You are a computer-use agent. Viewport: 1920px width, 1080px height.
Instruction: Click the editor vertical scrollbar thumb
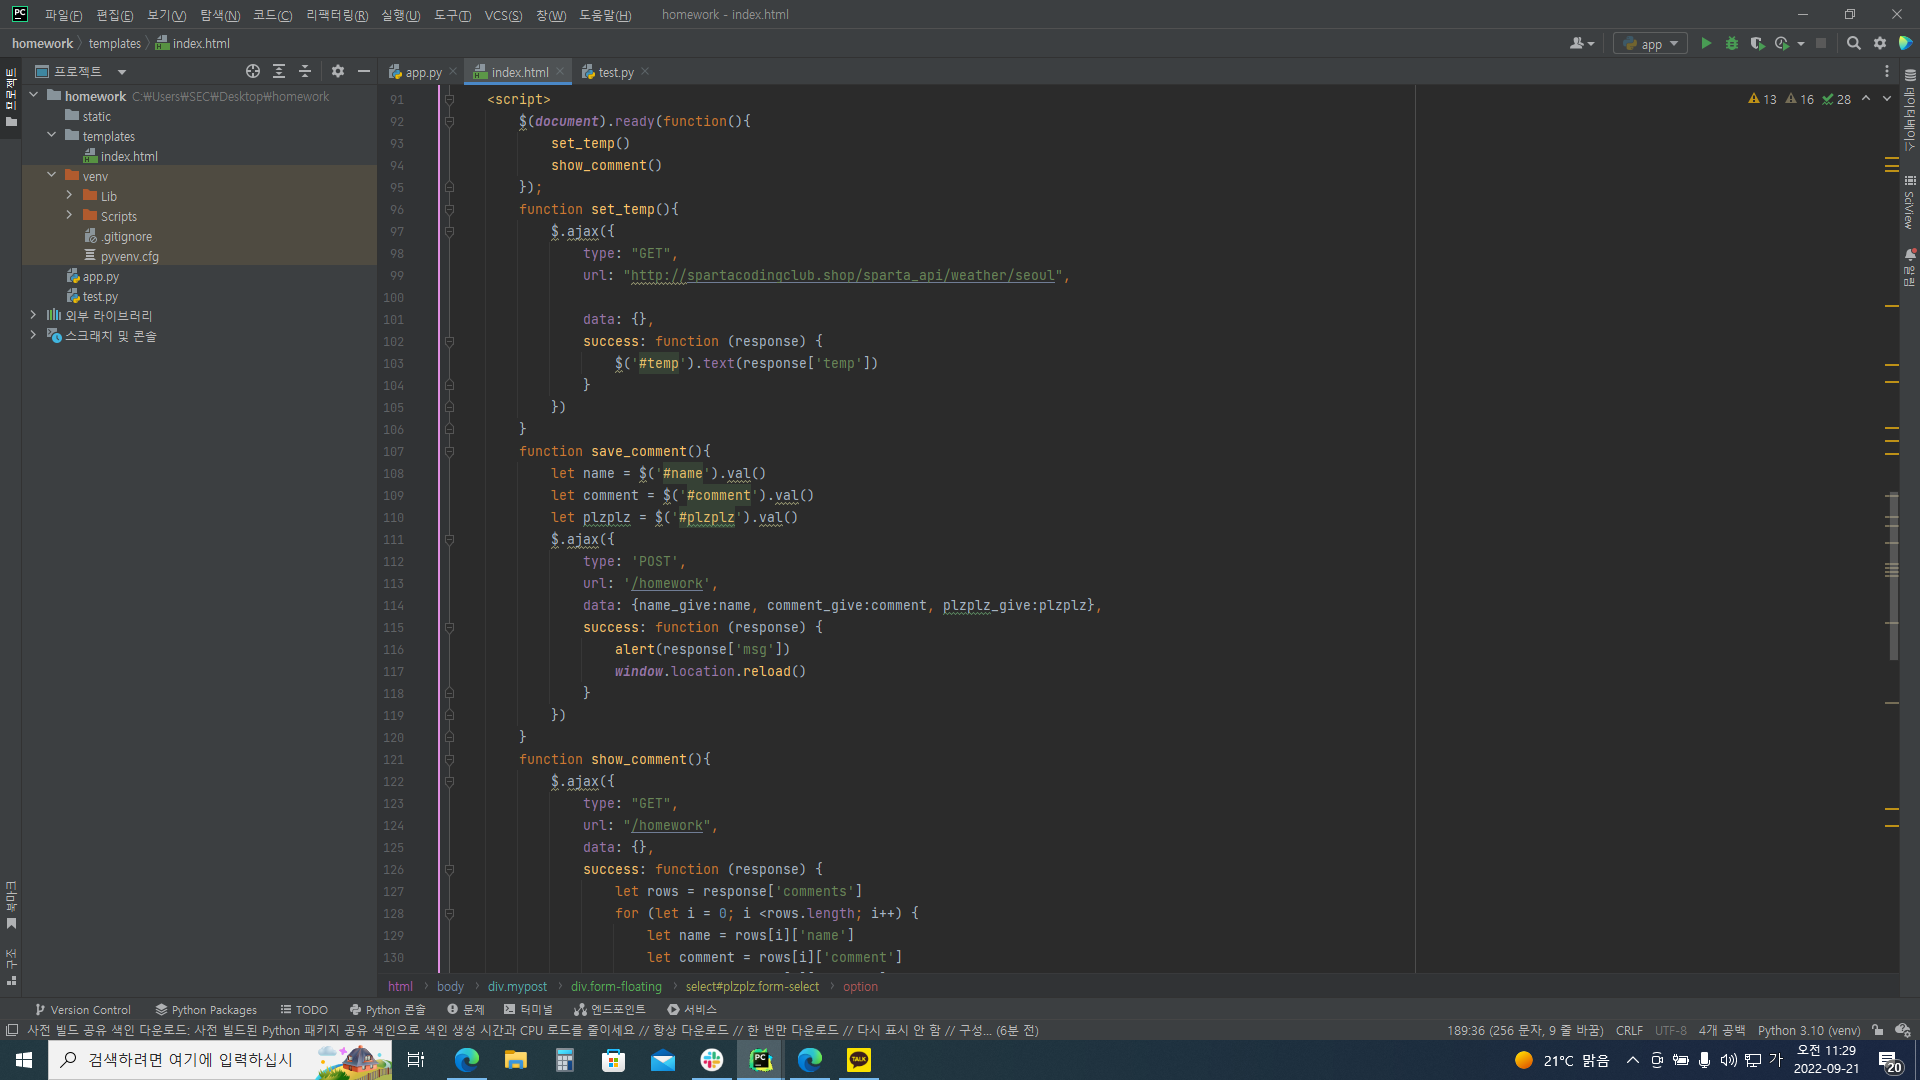(1893, 575)
